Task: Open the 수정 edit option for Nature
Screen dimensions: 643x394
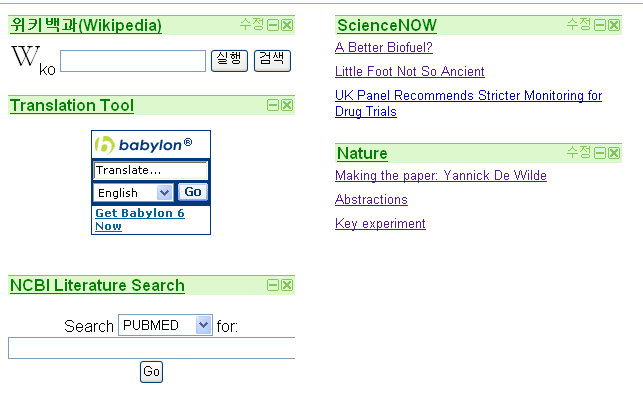Action: pos(579,152)
